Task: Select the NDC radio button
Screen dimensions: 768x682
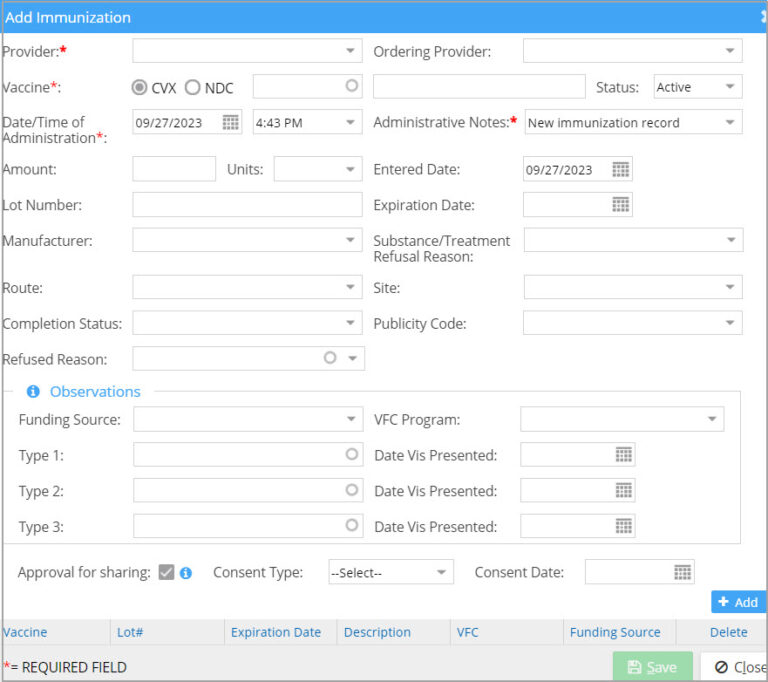Action: [193, 88]
